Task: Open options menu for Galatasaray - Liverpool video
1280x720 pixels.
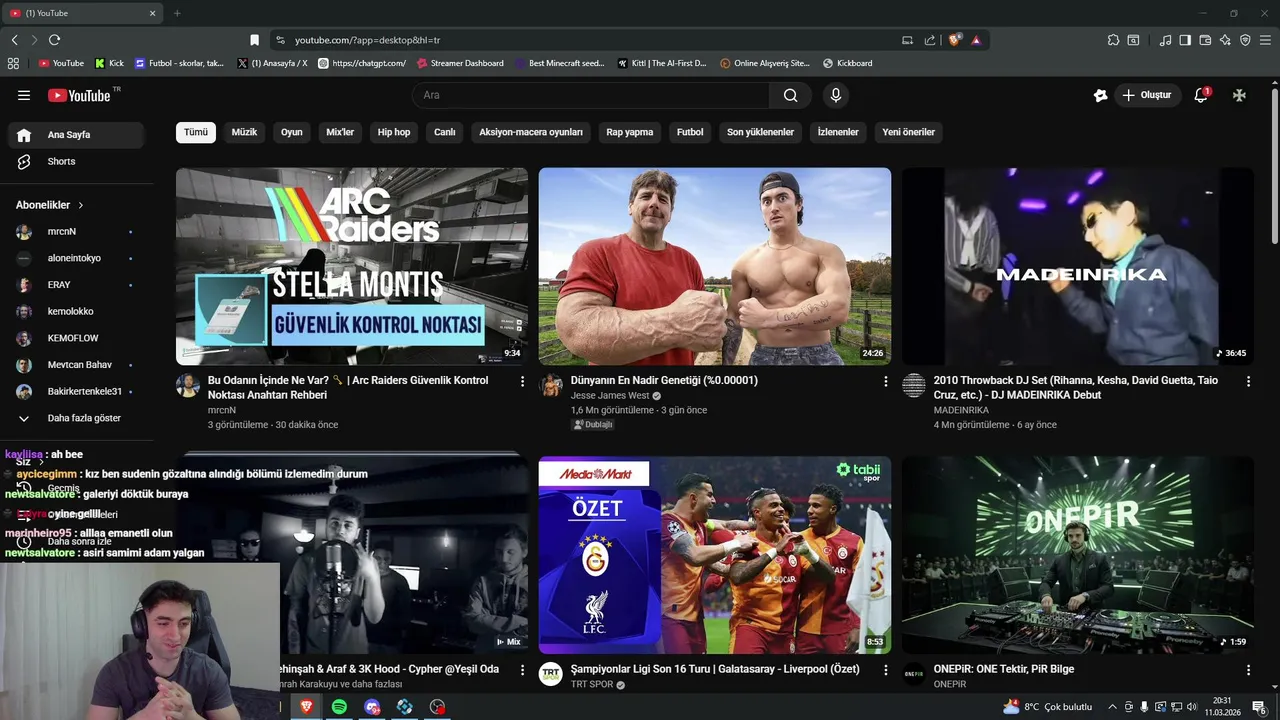Action: tap(885, 670)
